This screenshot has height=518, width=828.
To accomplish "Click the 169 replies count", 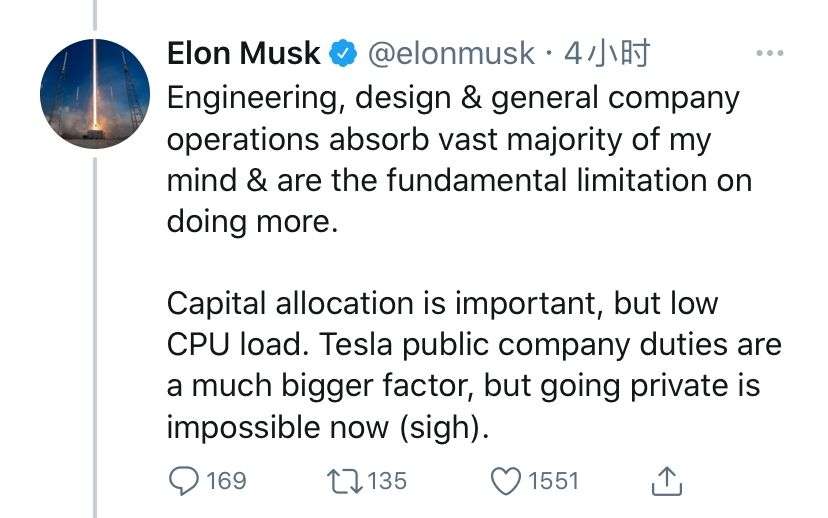I will coord(225,481).
